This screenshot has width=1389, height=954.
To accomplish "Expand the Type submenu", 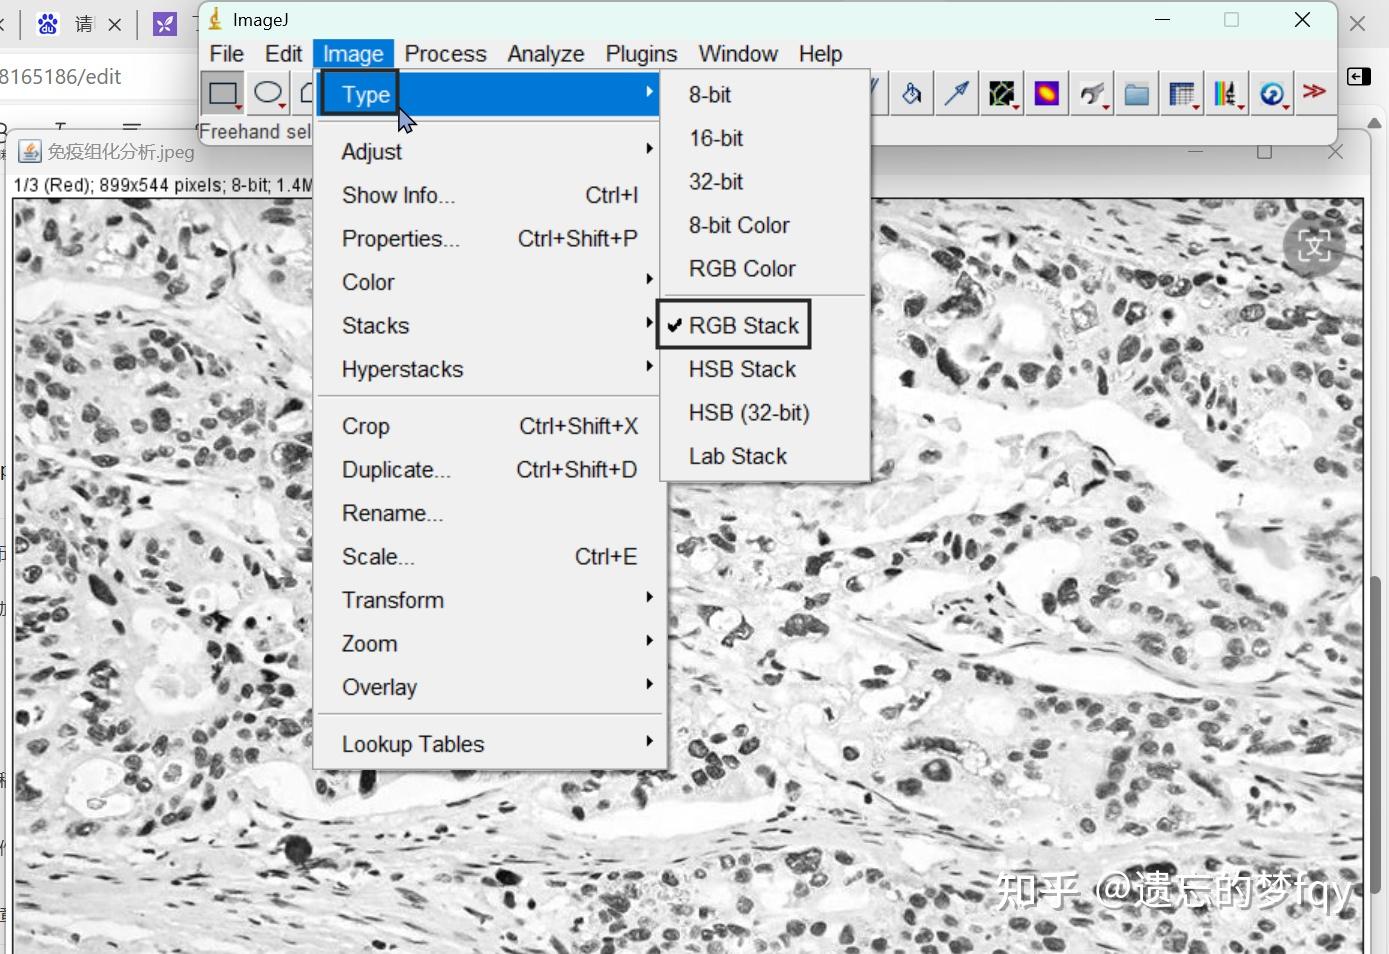I will tap(490, 94).
